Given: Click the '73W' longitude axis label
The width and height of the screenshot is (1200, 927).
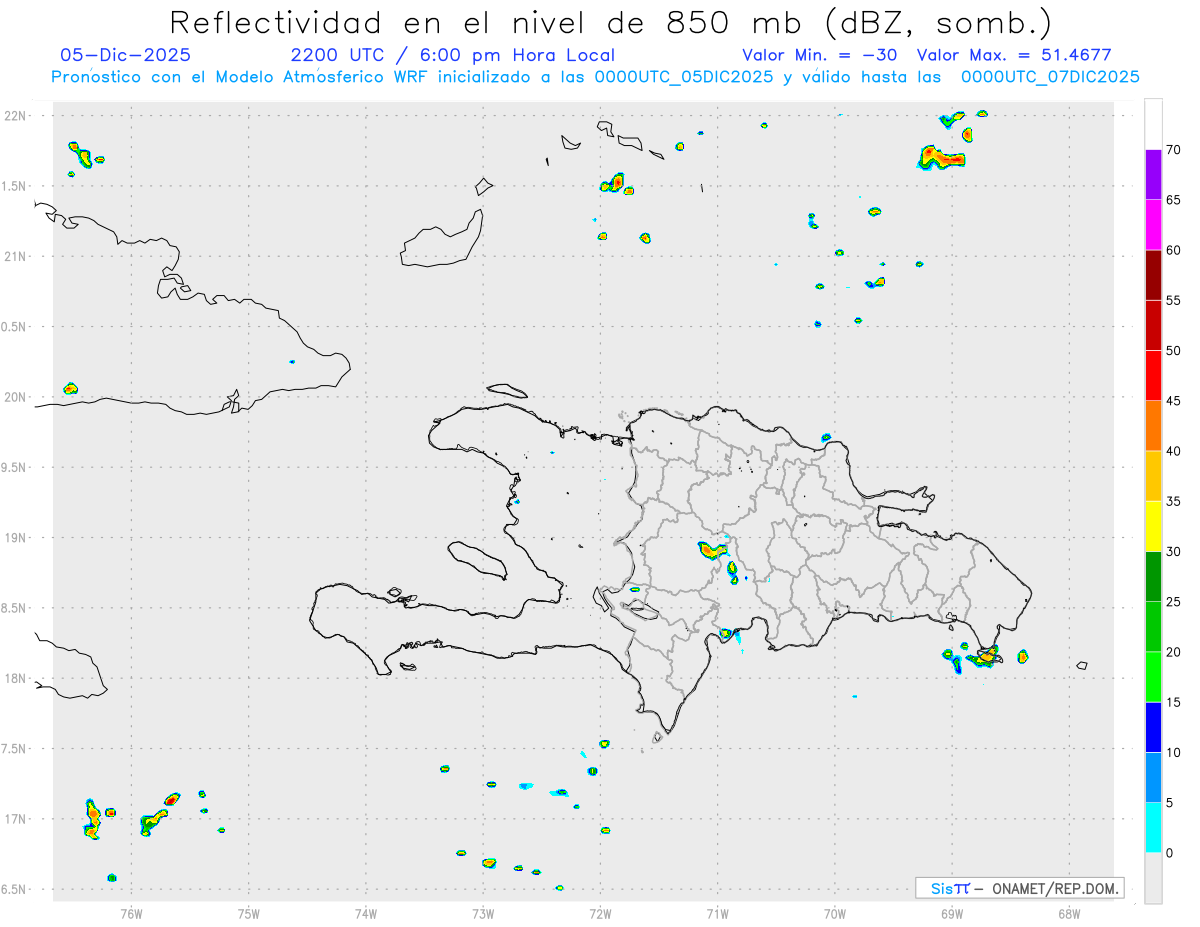Looking at the screenshot, I should (x=483, y=912).
